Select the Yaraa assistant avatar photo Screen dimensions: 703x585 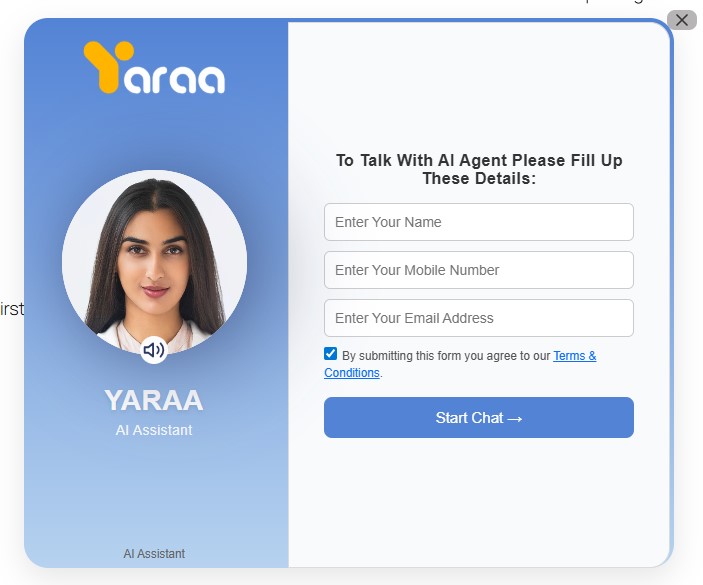(154, 262)
